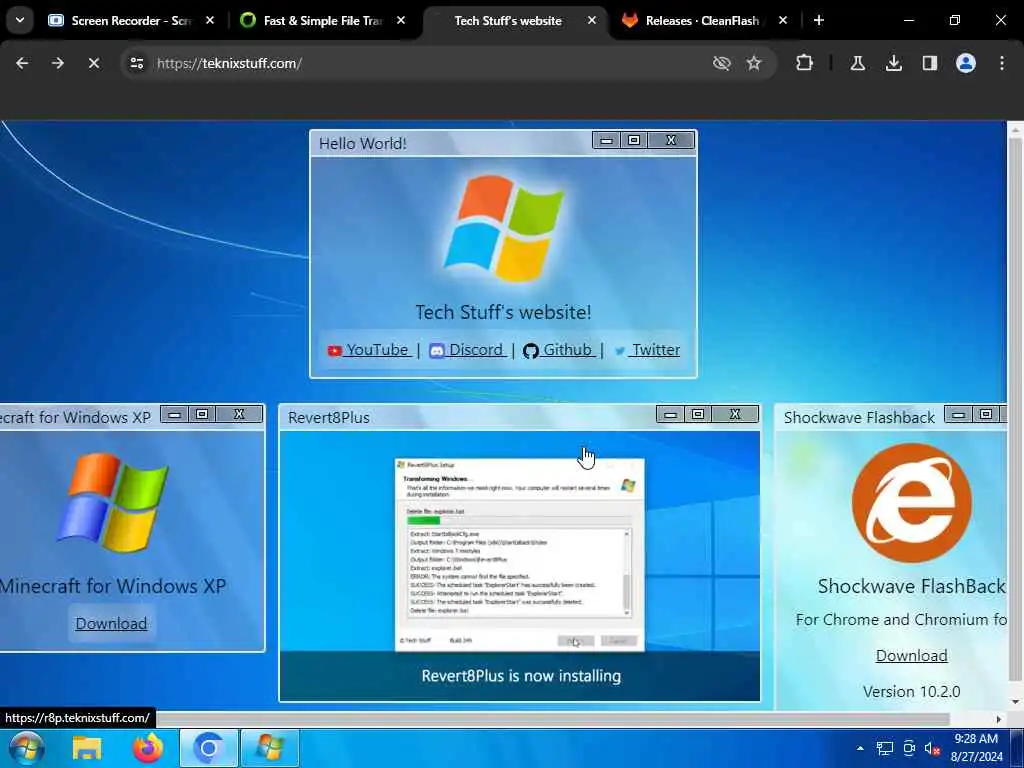Minimize the Shockwave Flashback window

tap(958, 414)
